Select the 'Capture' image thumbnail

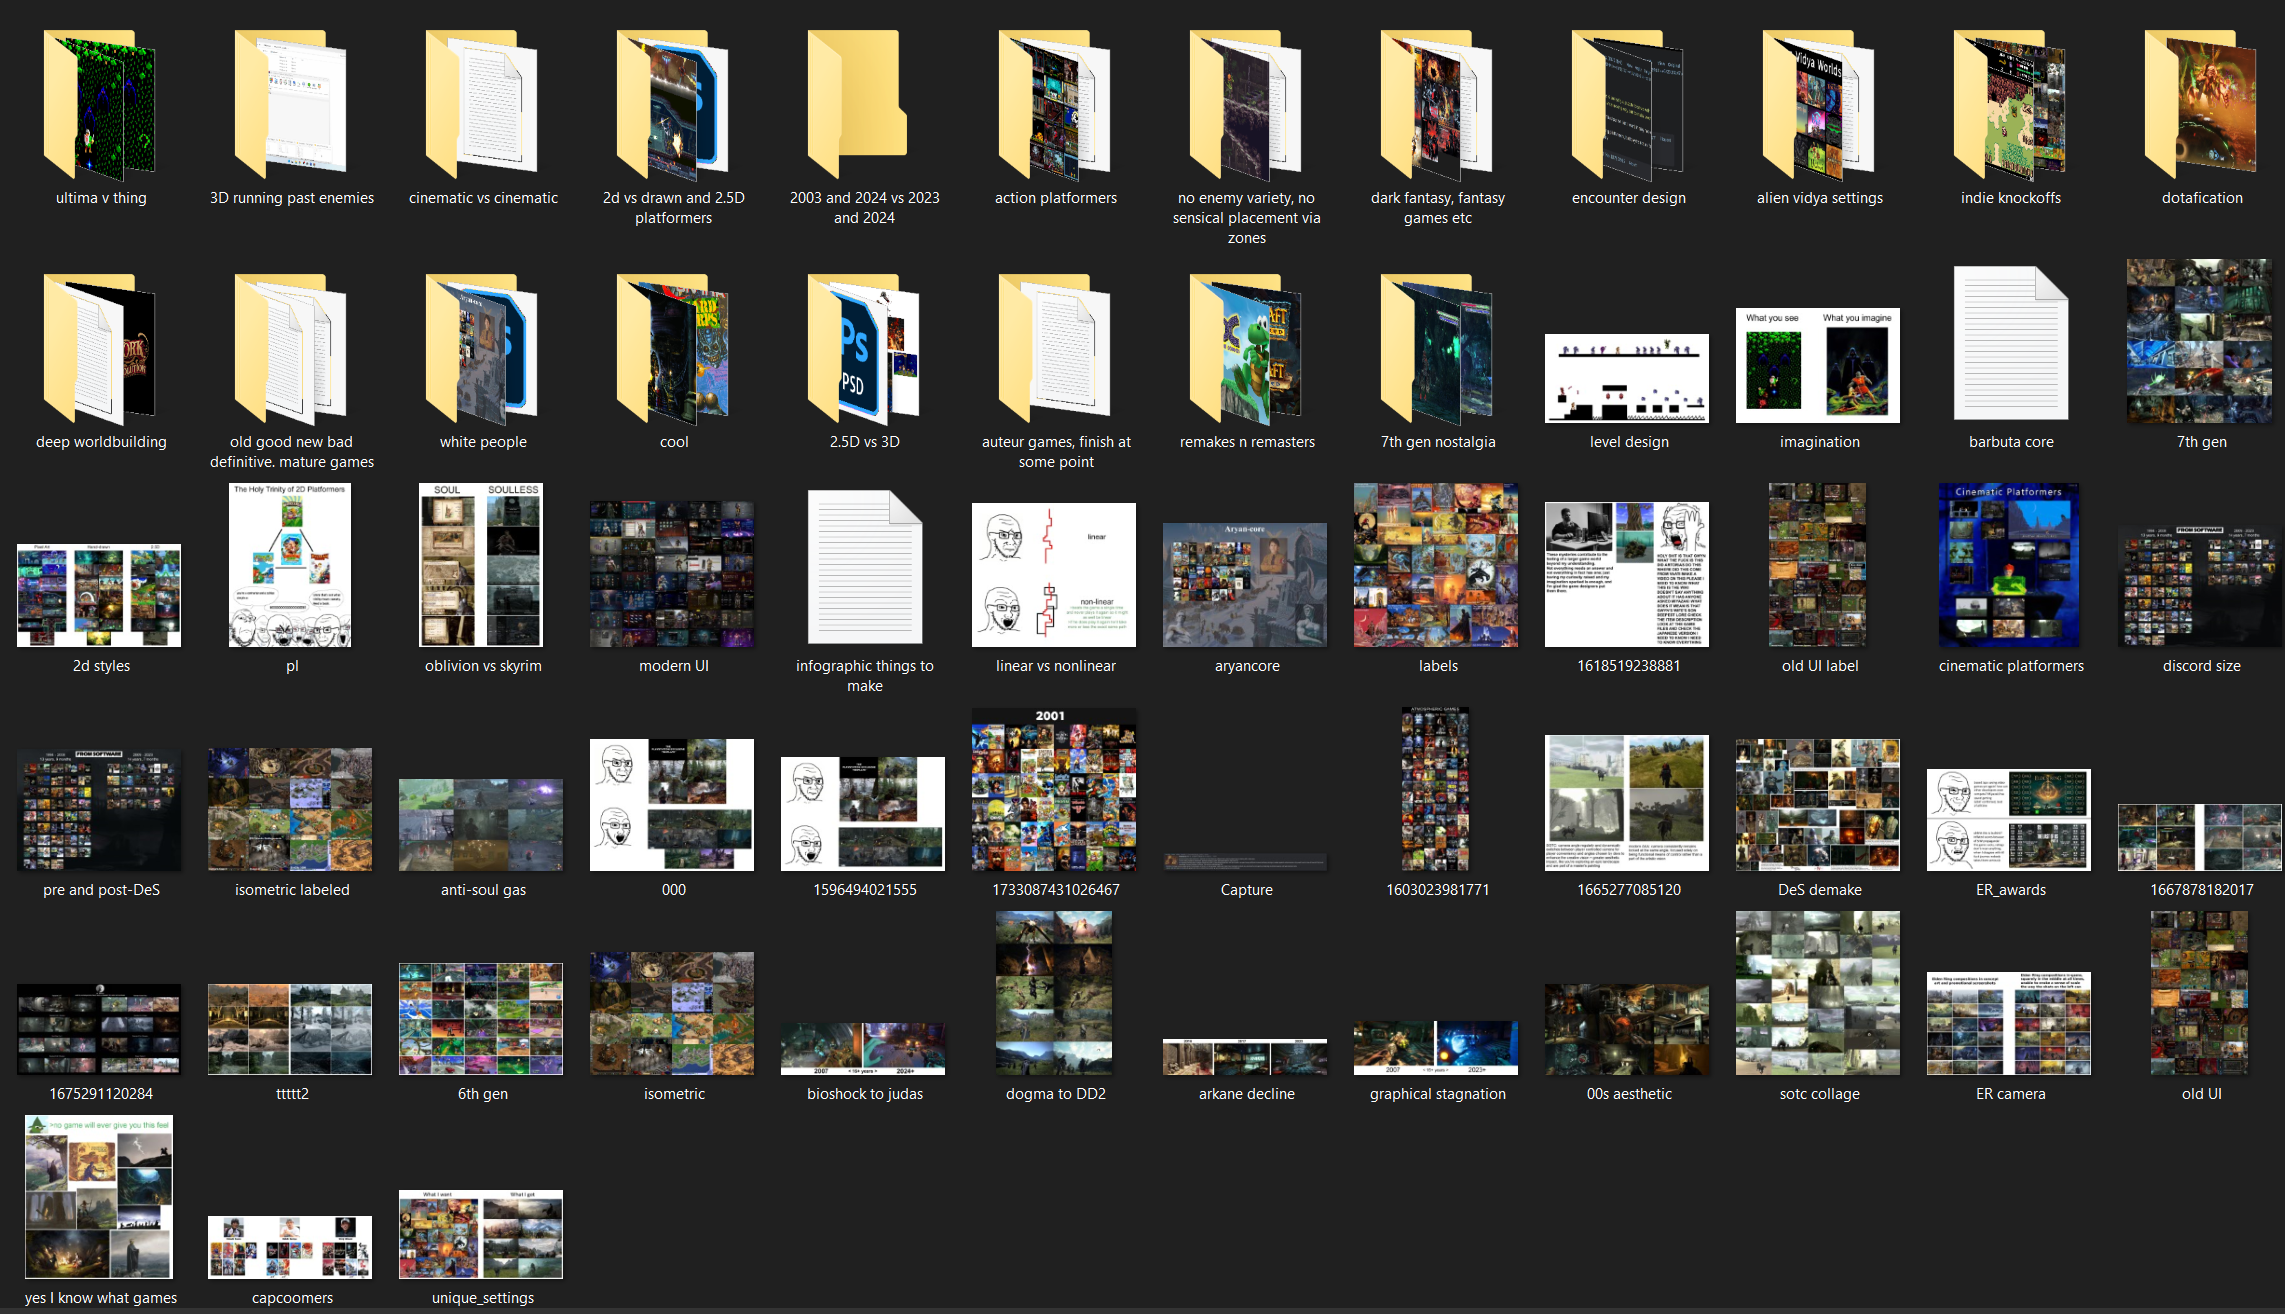[1245, 862]
